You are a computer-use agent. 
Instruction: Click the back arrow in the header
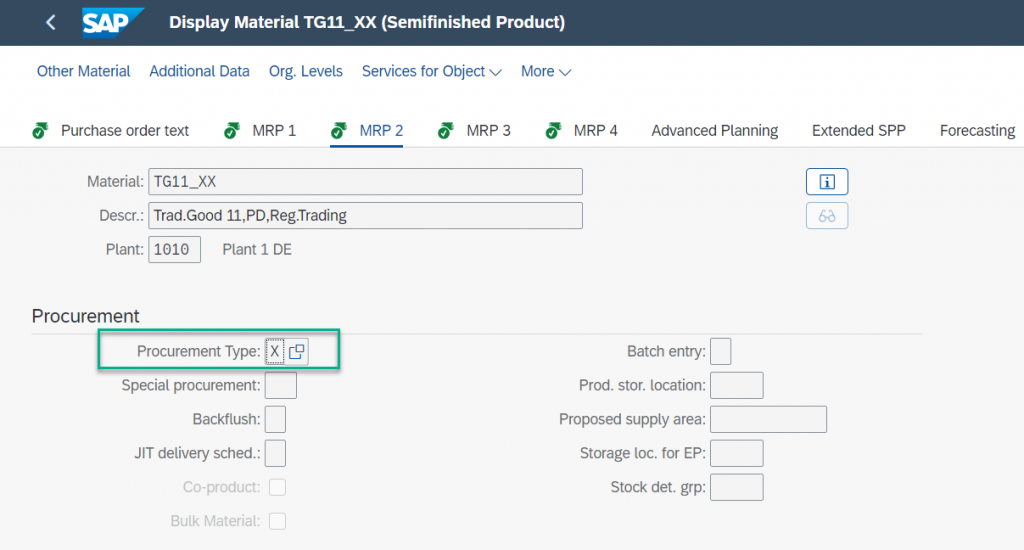point(50,22)
